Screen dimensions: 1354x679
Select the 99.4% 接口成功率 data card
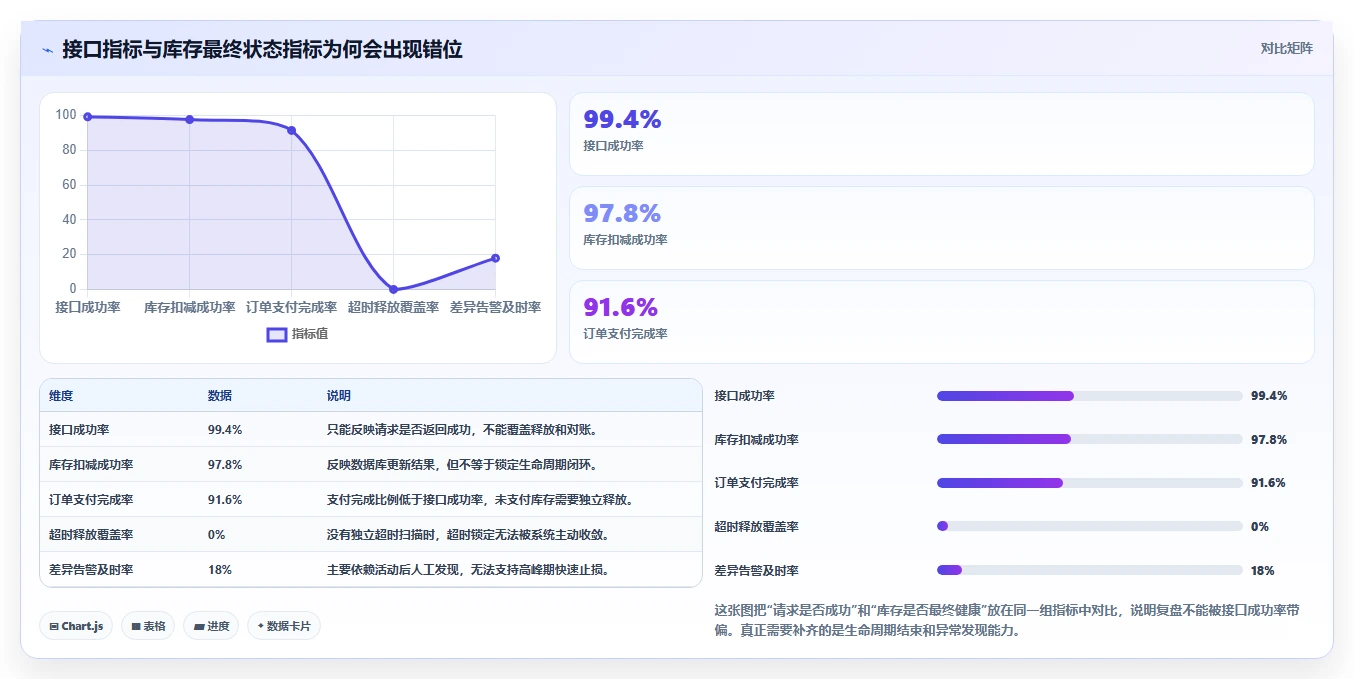tap(941, 134)
